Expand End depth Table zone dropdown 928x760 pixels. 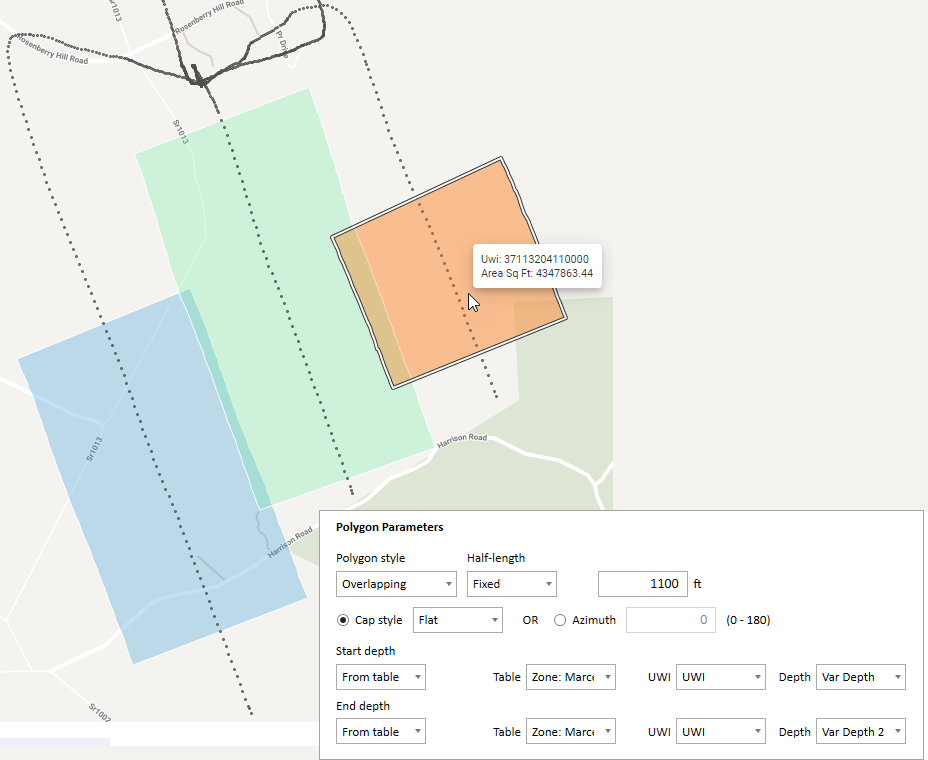[571, 732]
